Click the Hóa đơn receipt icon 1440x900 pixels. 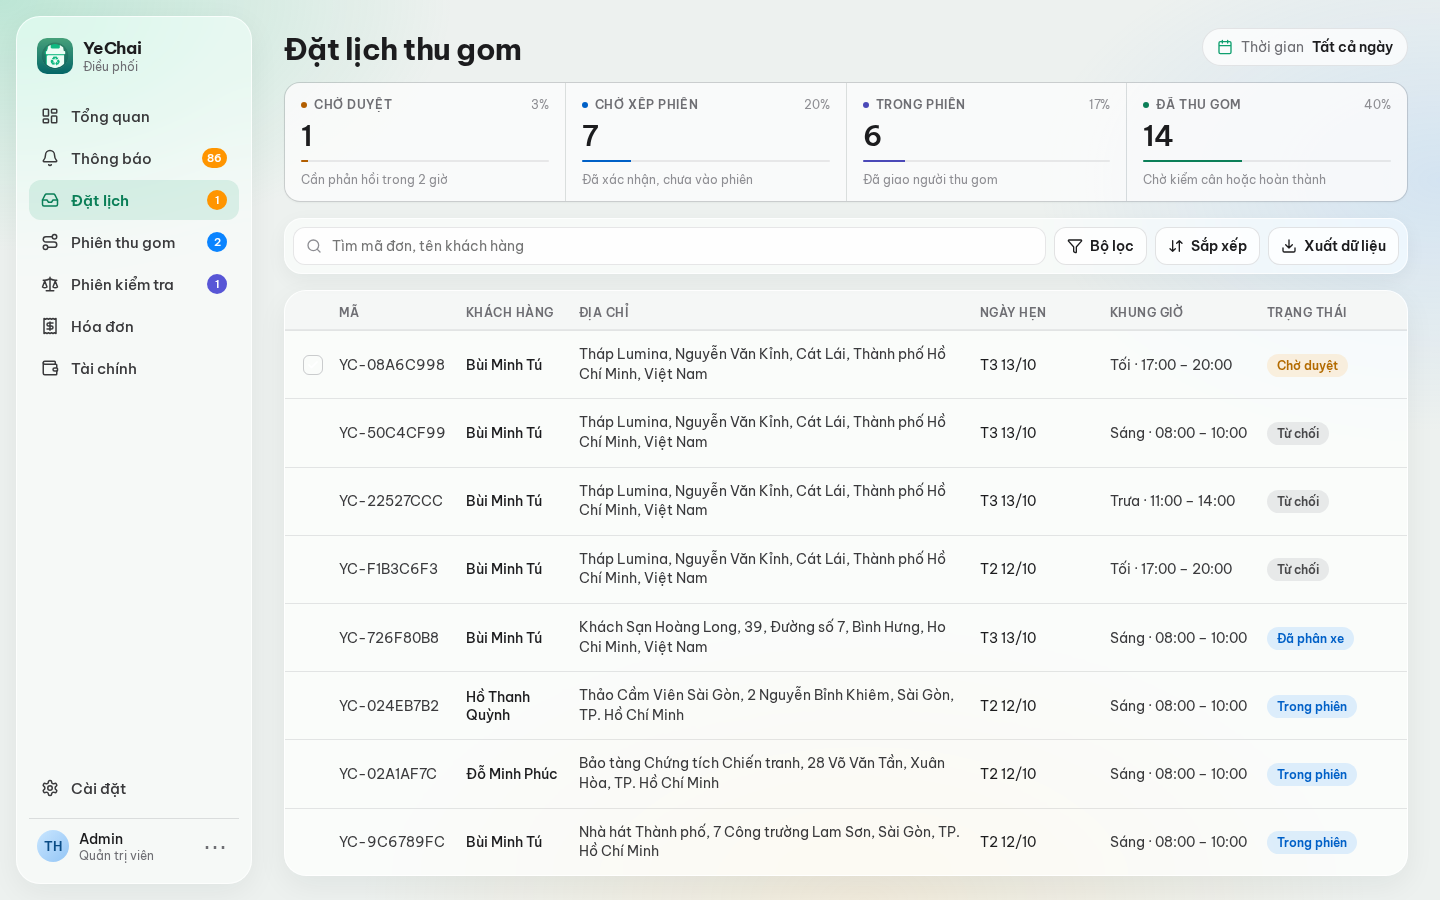click(50, 326)
